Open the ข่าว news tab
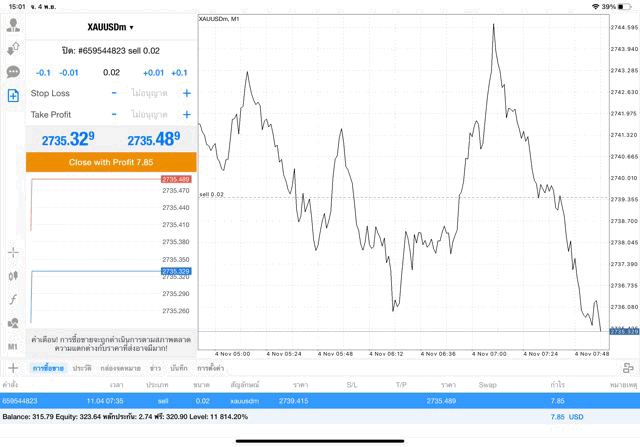Image resolution: width=640 pixels, height=447 pixels. [155, 369]
